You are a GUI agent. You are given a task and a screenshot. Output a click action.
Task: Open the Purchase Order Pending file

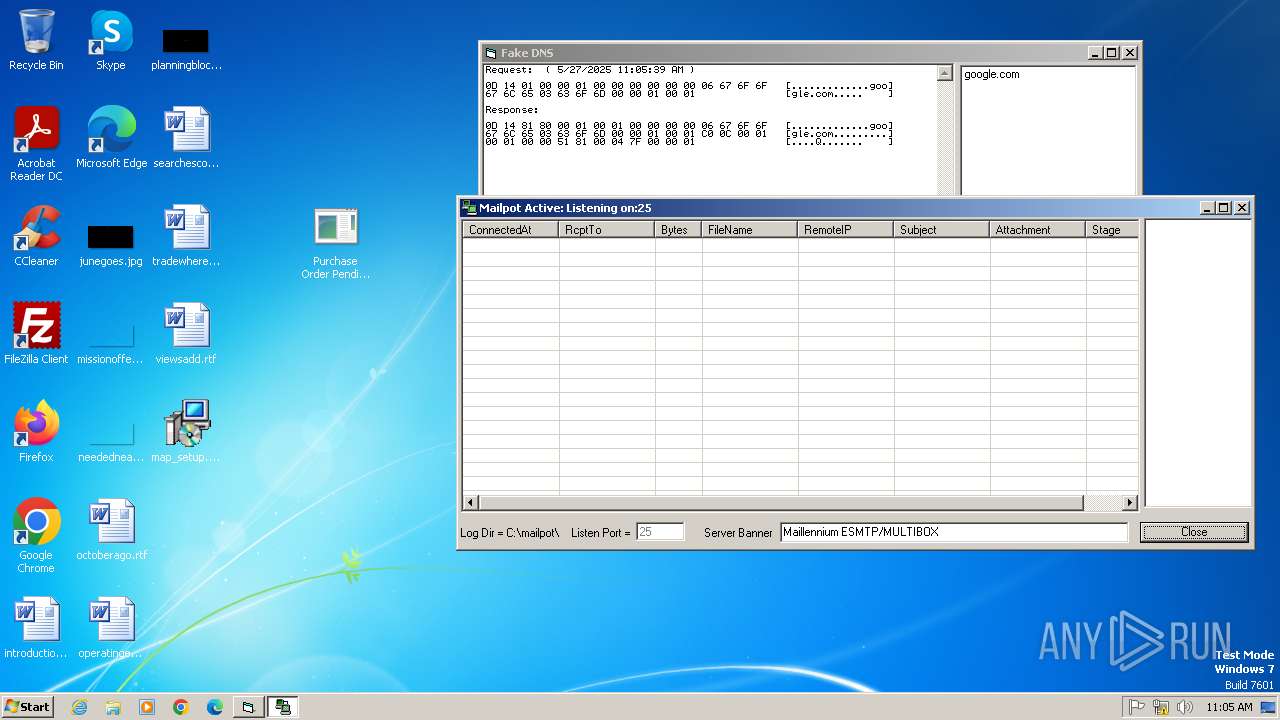coord(335,242)
